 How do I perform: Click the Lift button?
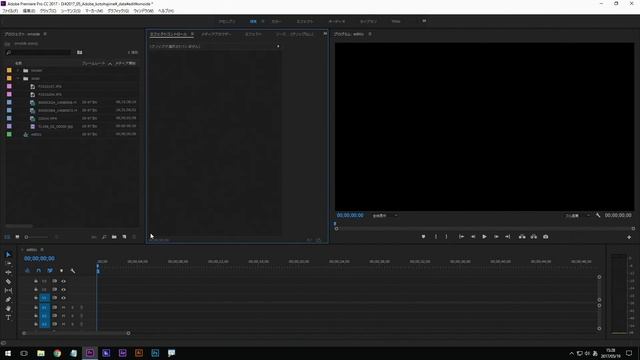tap(522, 237)
